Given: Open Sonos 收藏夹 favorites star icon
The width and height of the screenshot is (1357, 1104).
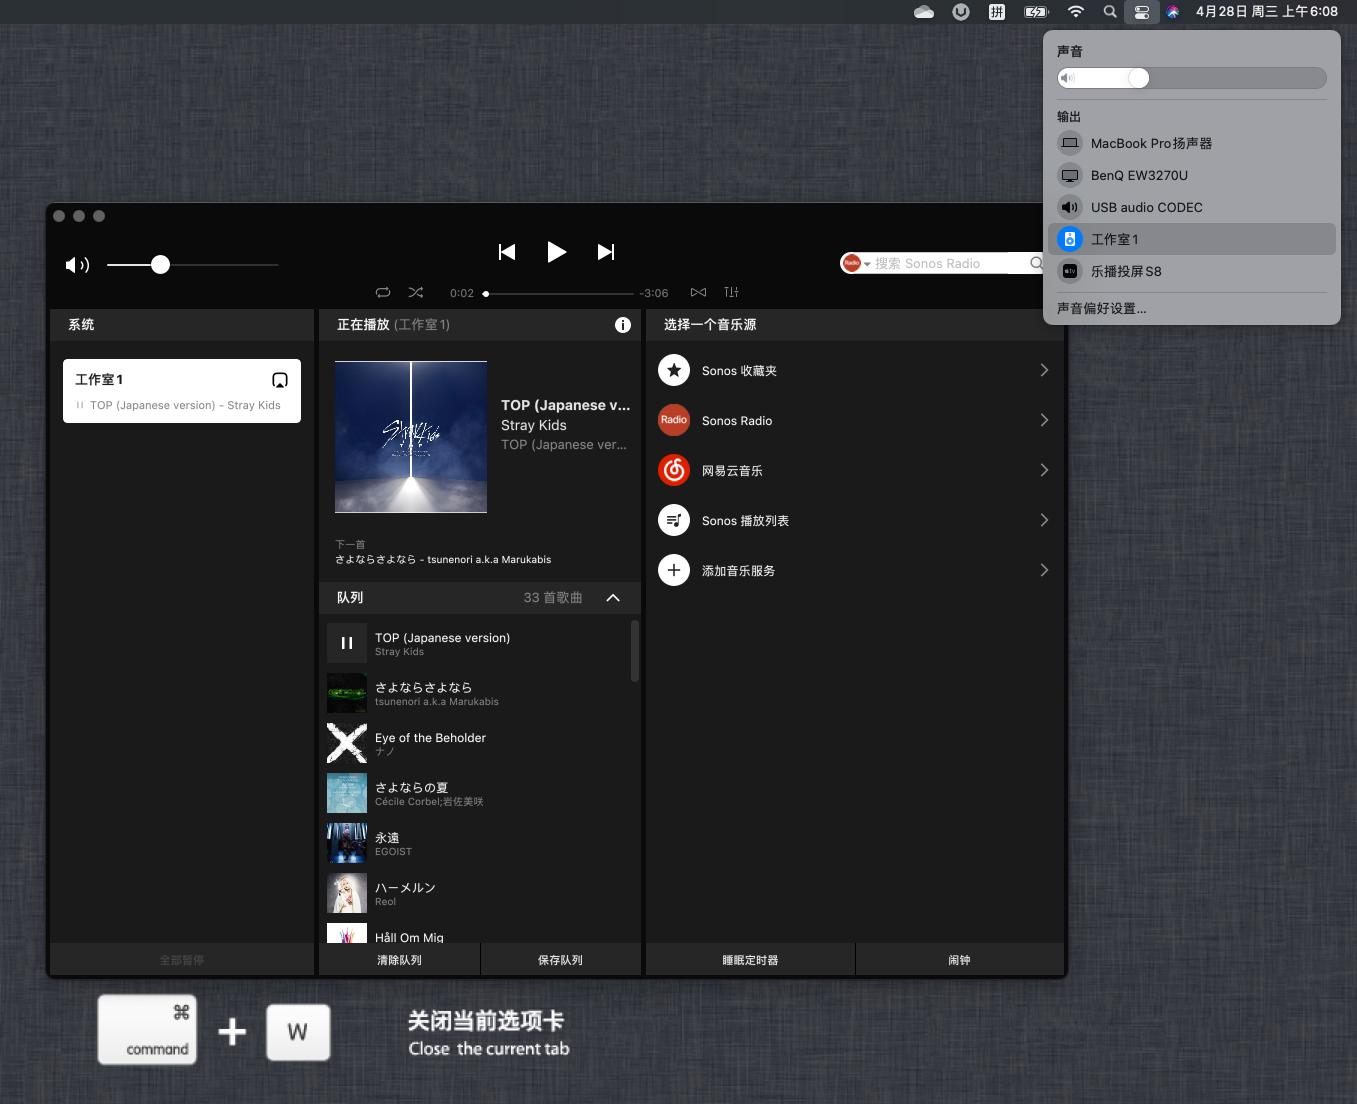Looking at the screenshot, I should tap(674, 371).
